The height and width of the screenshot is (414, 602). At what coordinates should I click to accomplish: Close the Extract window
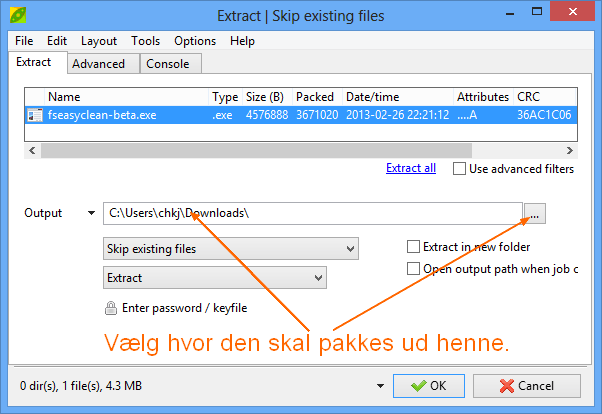pos(572,12)
